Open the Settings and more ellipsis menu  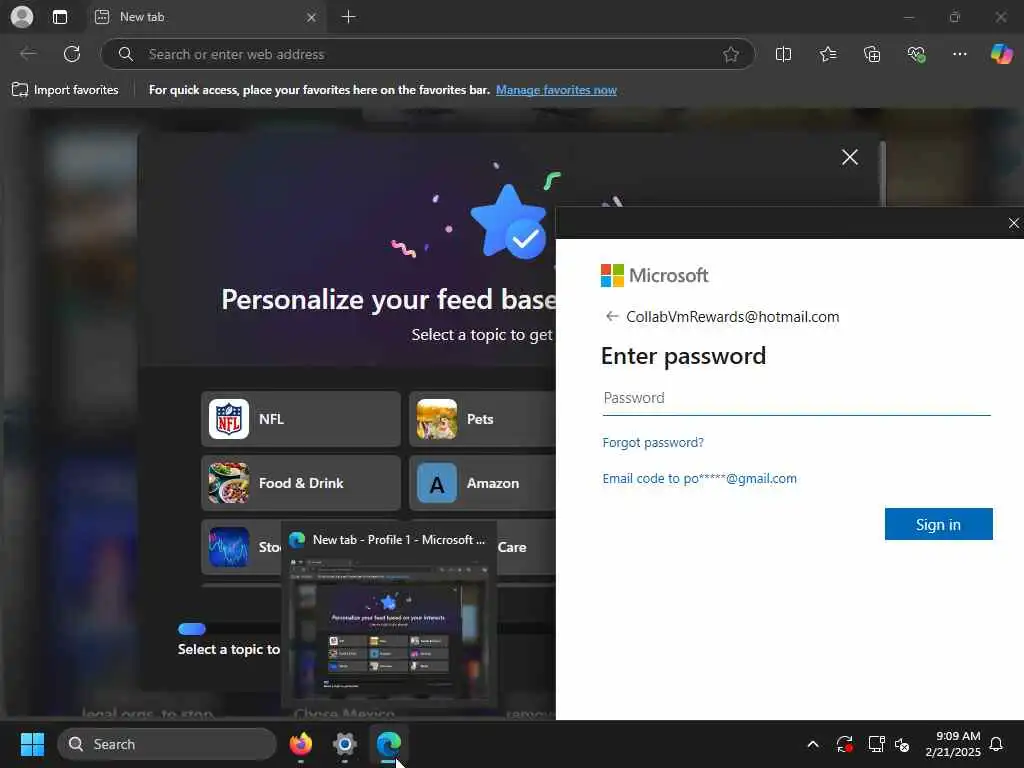click(x=959, y=54)
